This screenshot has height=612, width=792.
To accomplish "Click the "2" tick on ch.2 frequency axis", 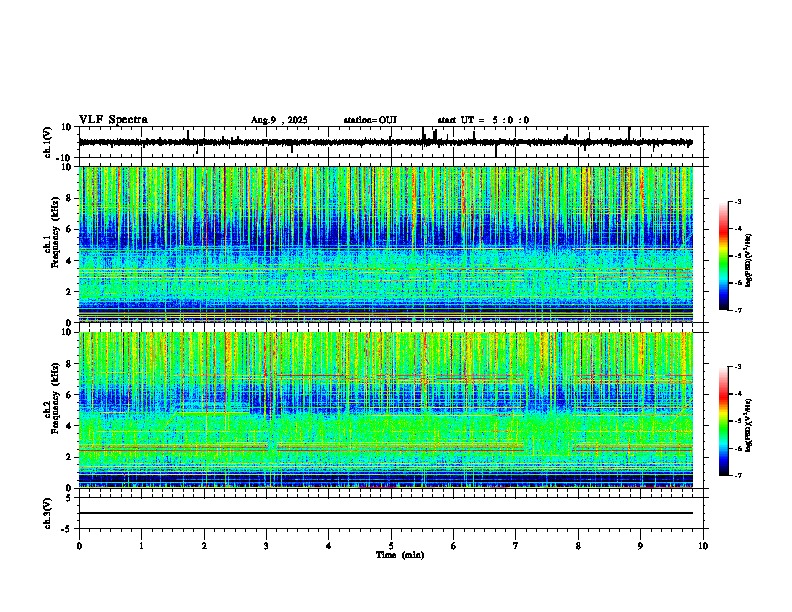I will 70,457.
